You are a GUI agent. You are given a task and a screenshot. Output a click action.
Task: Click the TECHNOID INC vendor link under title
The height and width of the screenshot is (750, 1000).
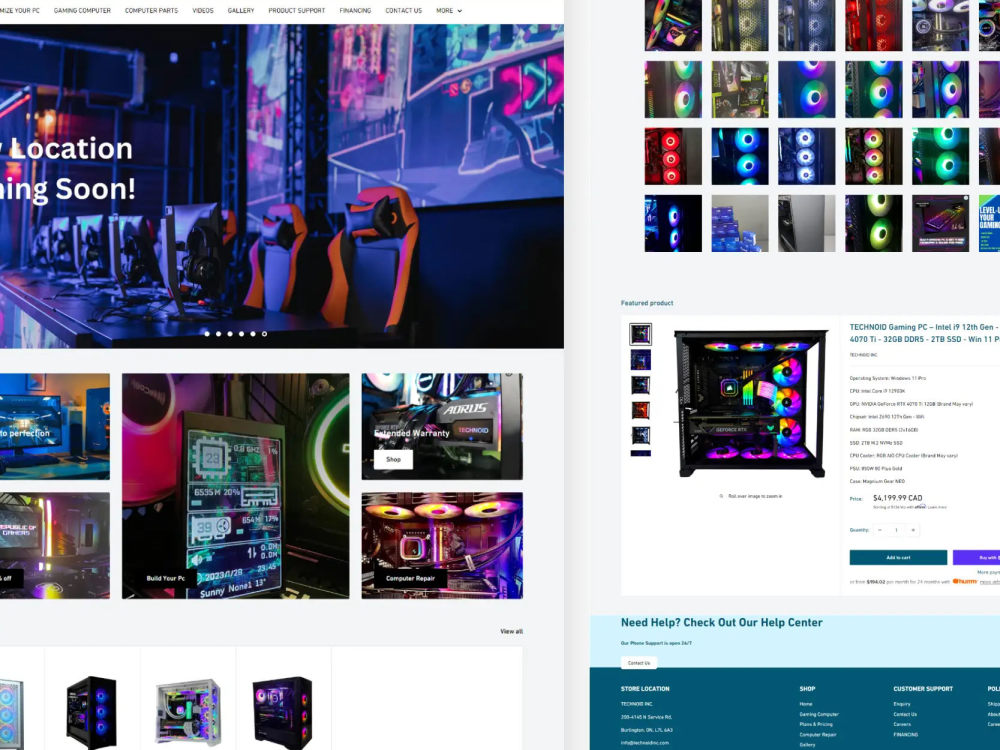tap(863, 355)
